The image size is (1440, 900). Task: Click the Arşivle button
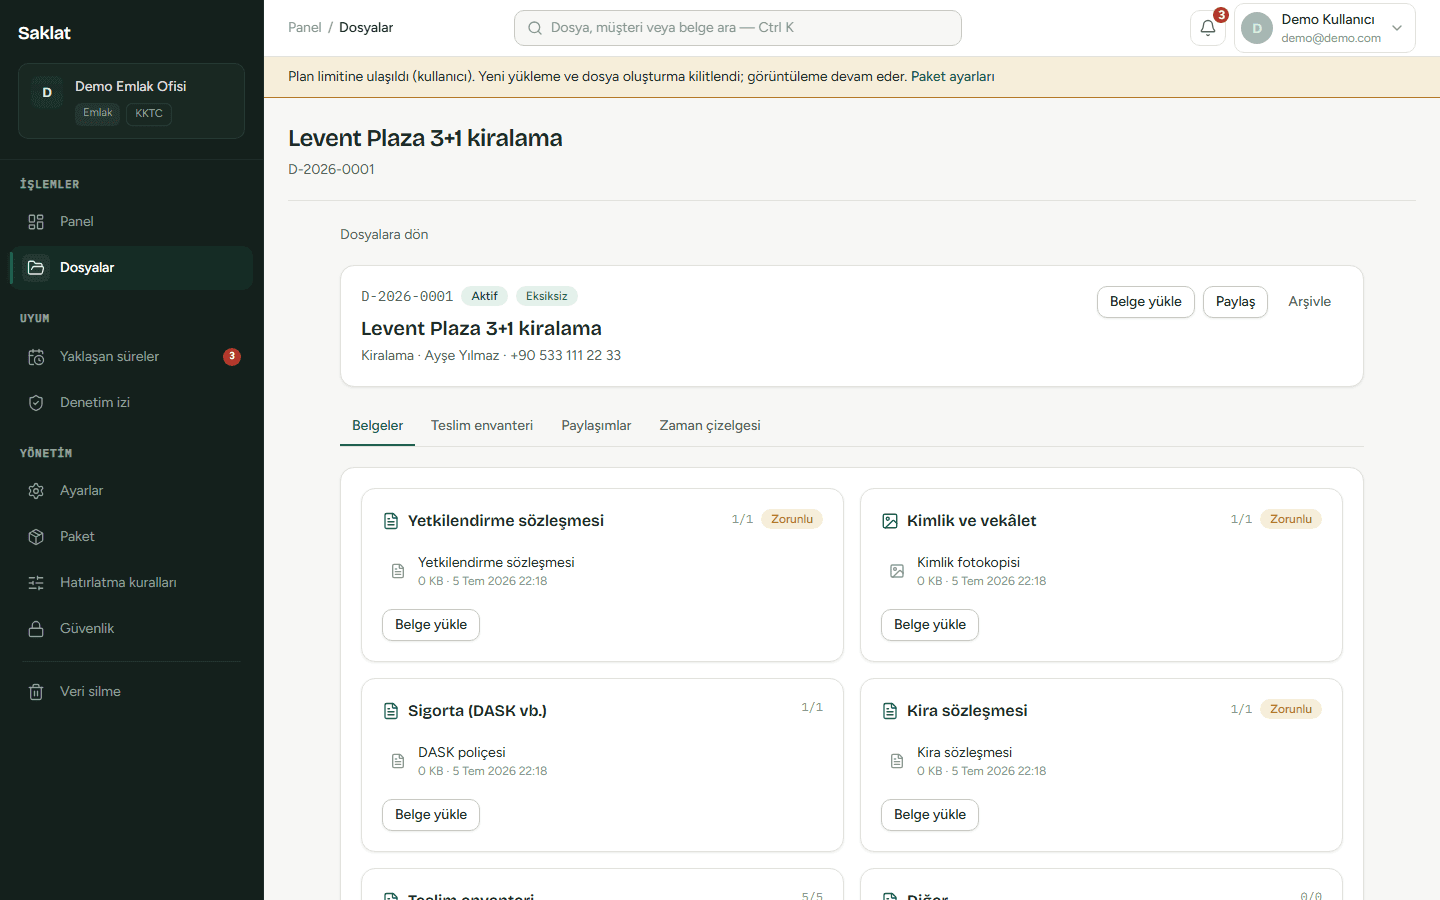click(1309, 302)
